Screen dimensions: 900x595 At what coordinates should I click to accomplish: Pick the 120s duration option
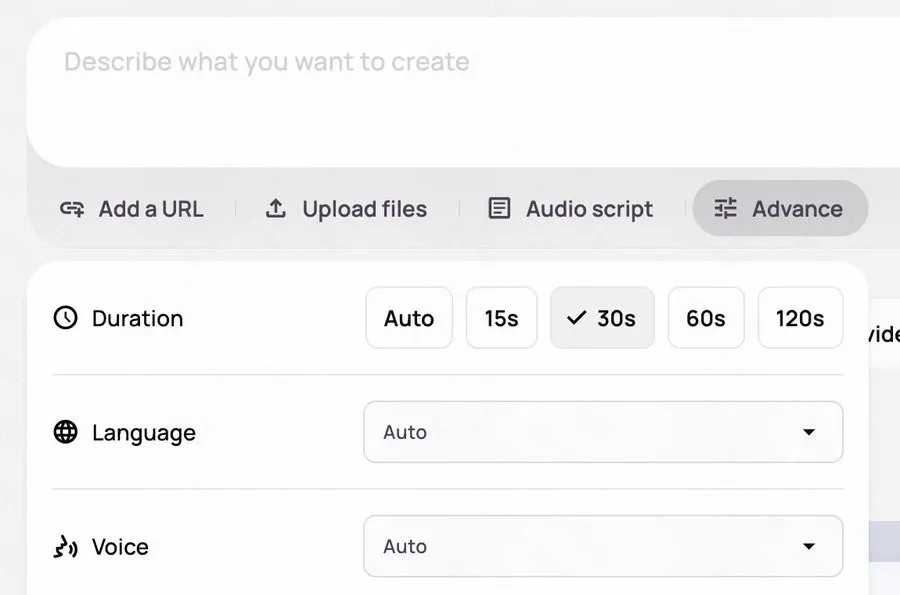(800, 318)
